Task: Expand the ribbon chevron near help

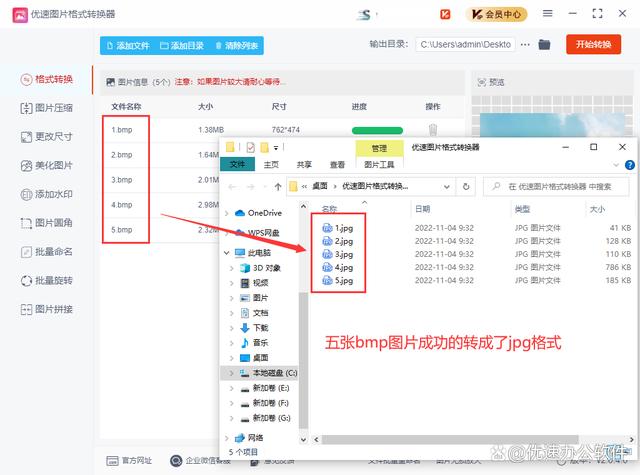Action: pyautogui.click(x=616, y=165)
